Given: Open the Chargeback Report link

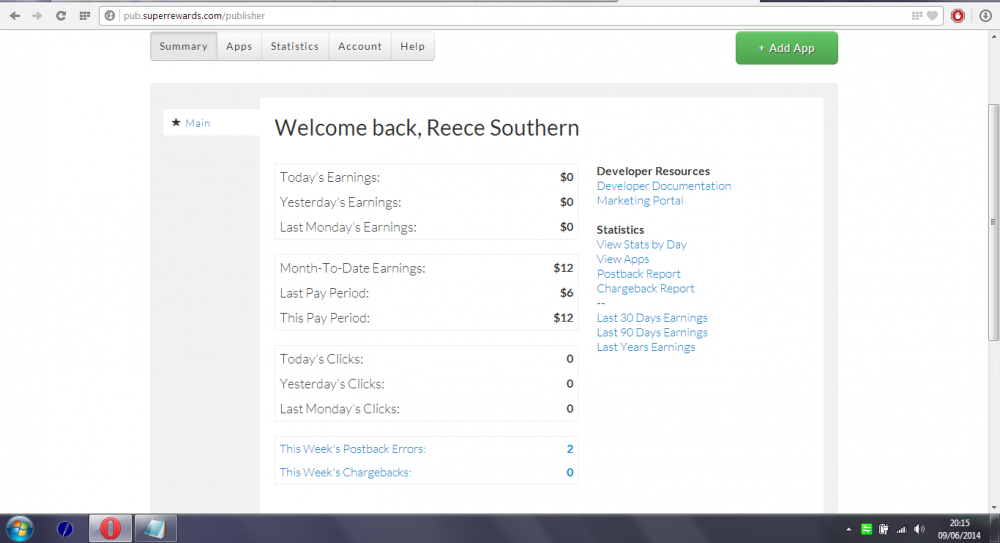Looking at the screenshot, I should coord(645,289).
